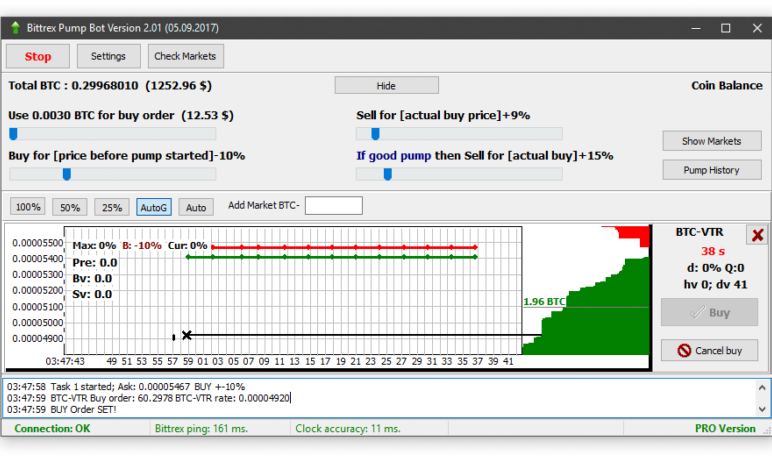Image resolution: width=772 pixels, height=462 pixels.
Task: Click the 0.00005500 price axis label
Action: pyautogui.click(x=38, y=243)
